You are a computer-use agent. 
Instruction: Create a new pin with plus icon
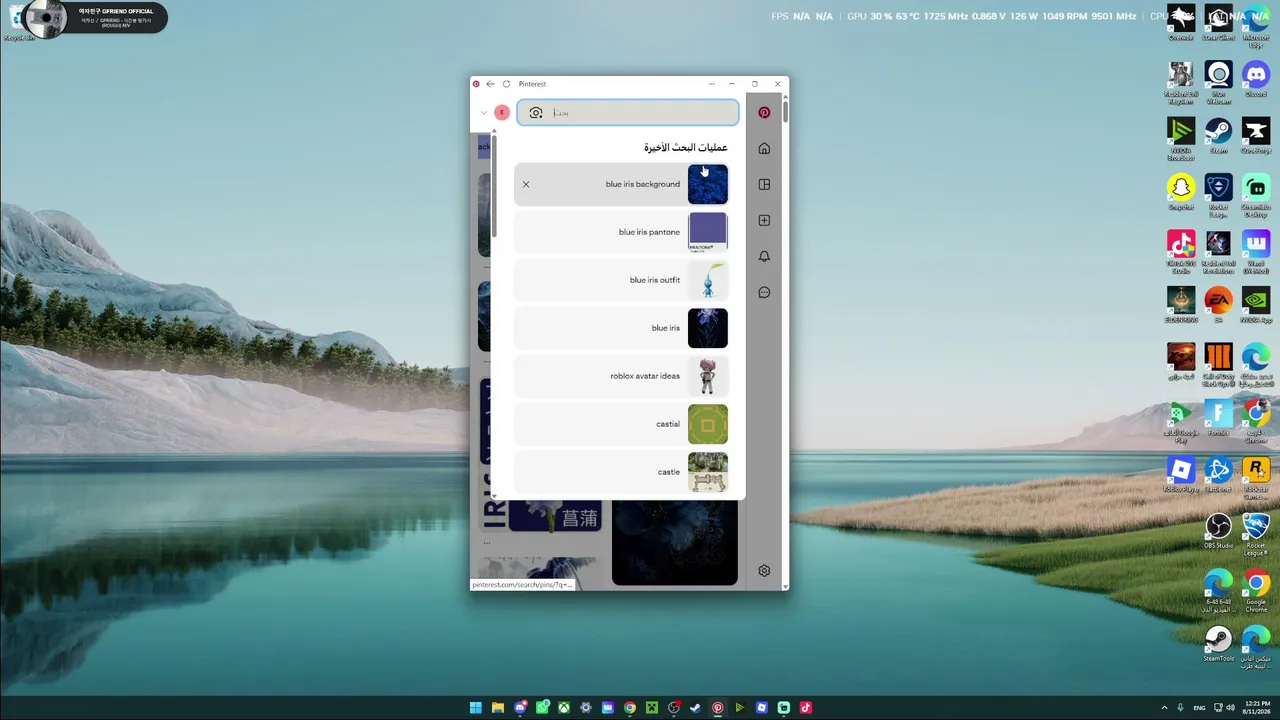764,221
